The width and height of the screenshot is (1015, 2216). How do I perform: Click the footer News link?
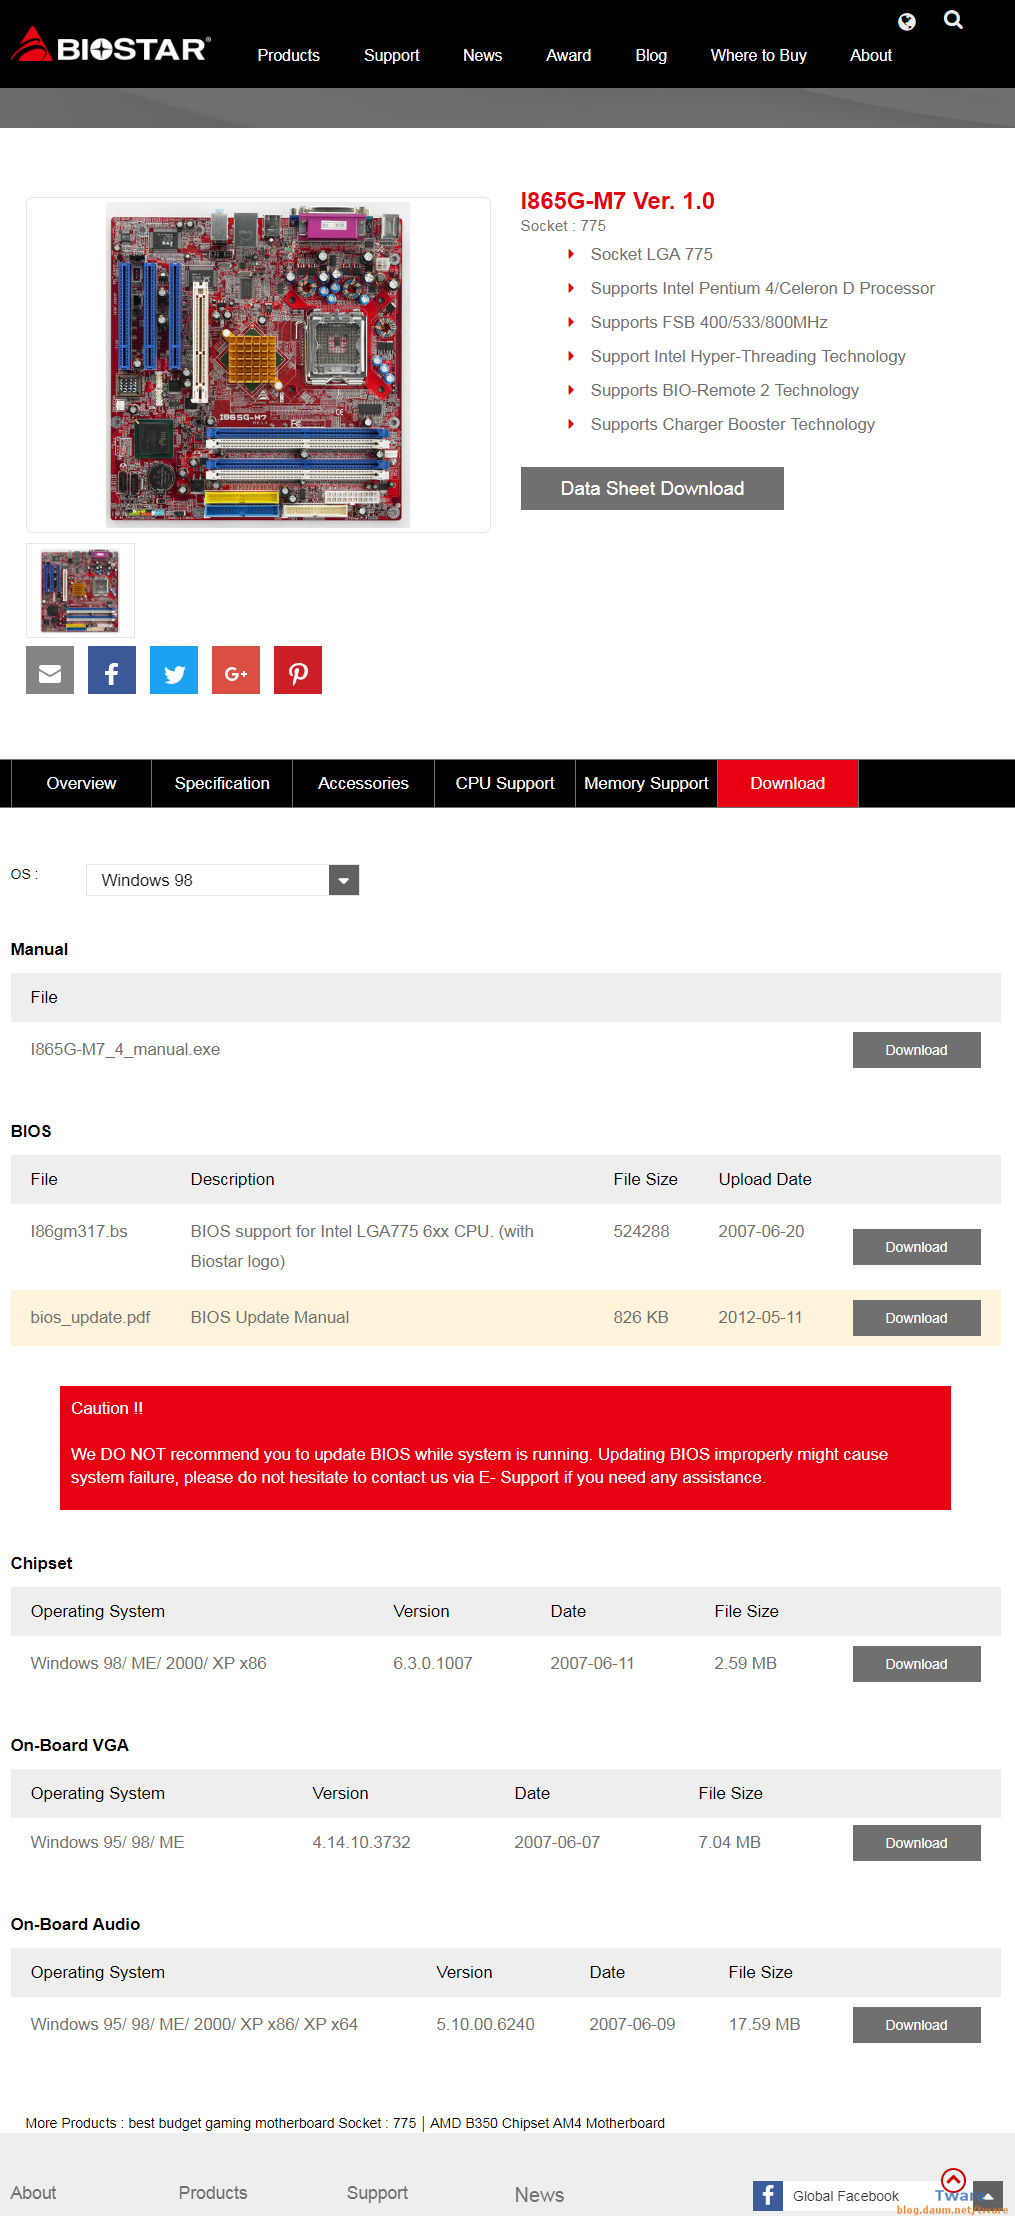click(539, 2195)
